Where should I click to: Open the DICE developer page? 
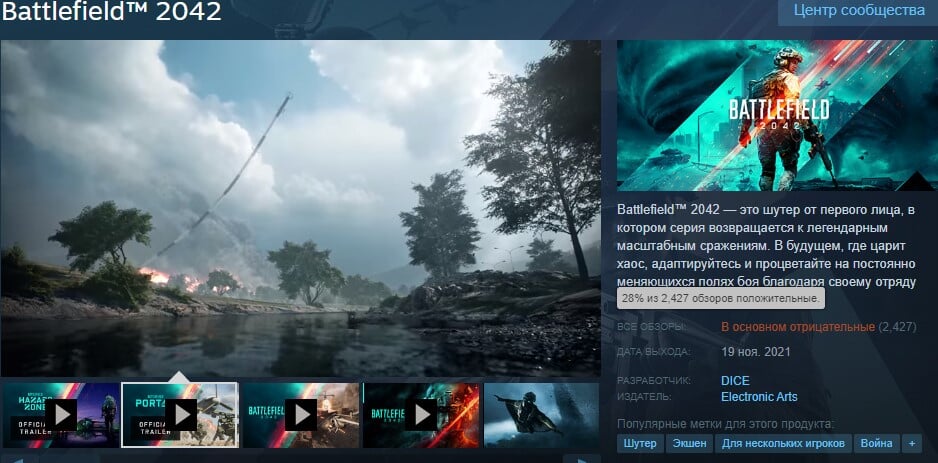click(735, 381)
